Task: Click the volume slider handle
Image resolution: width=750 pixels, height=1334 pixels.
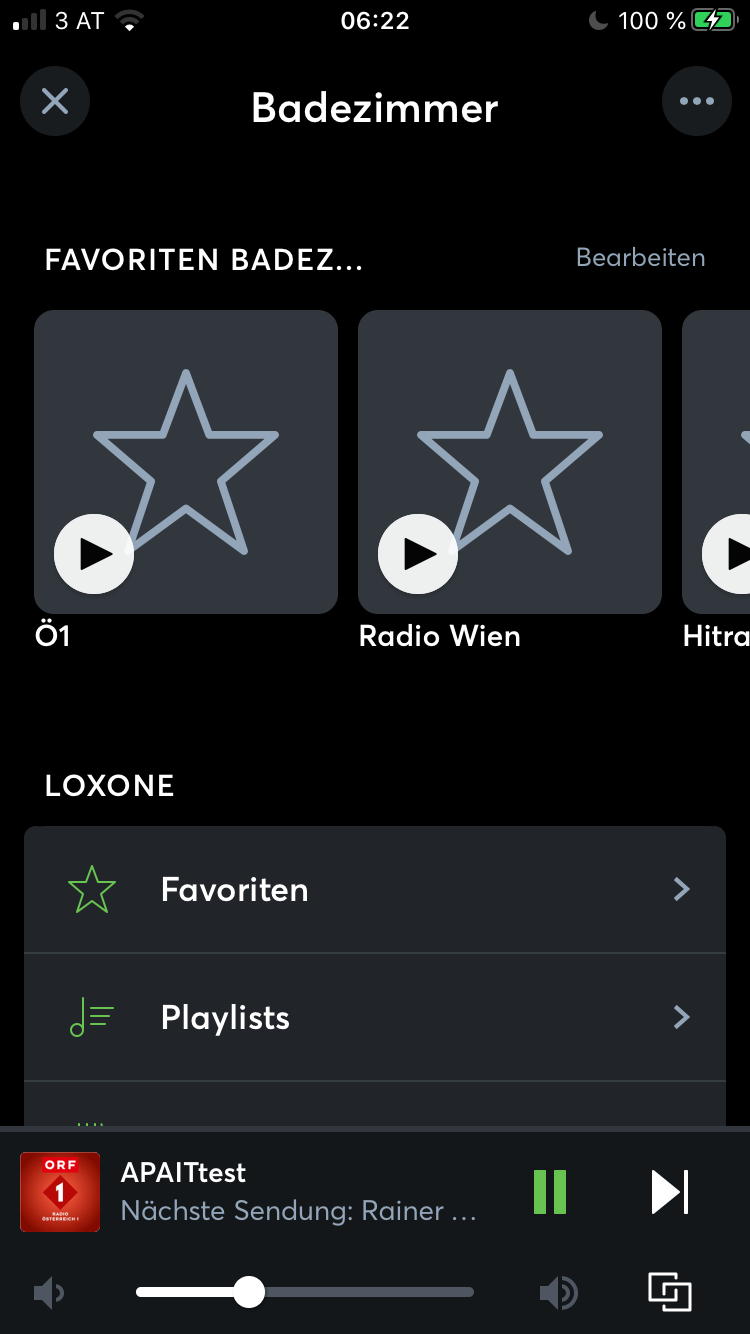Action: click(x=248, y=1292)
